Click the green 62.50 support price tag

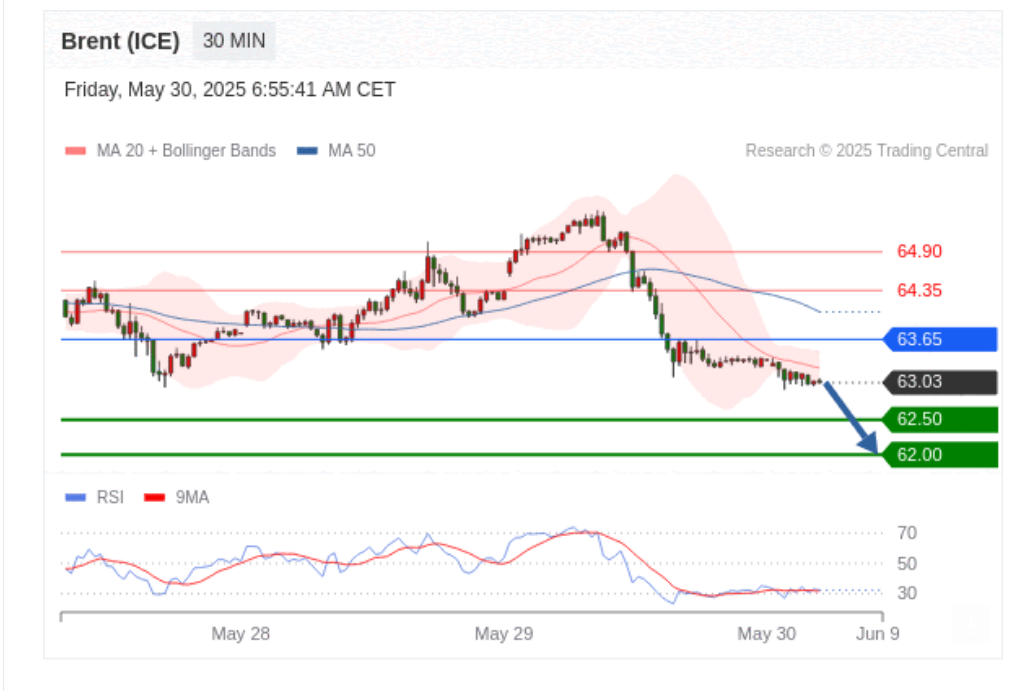940,419
